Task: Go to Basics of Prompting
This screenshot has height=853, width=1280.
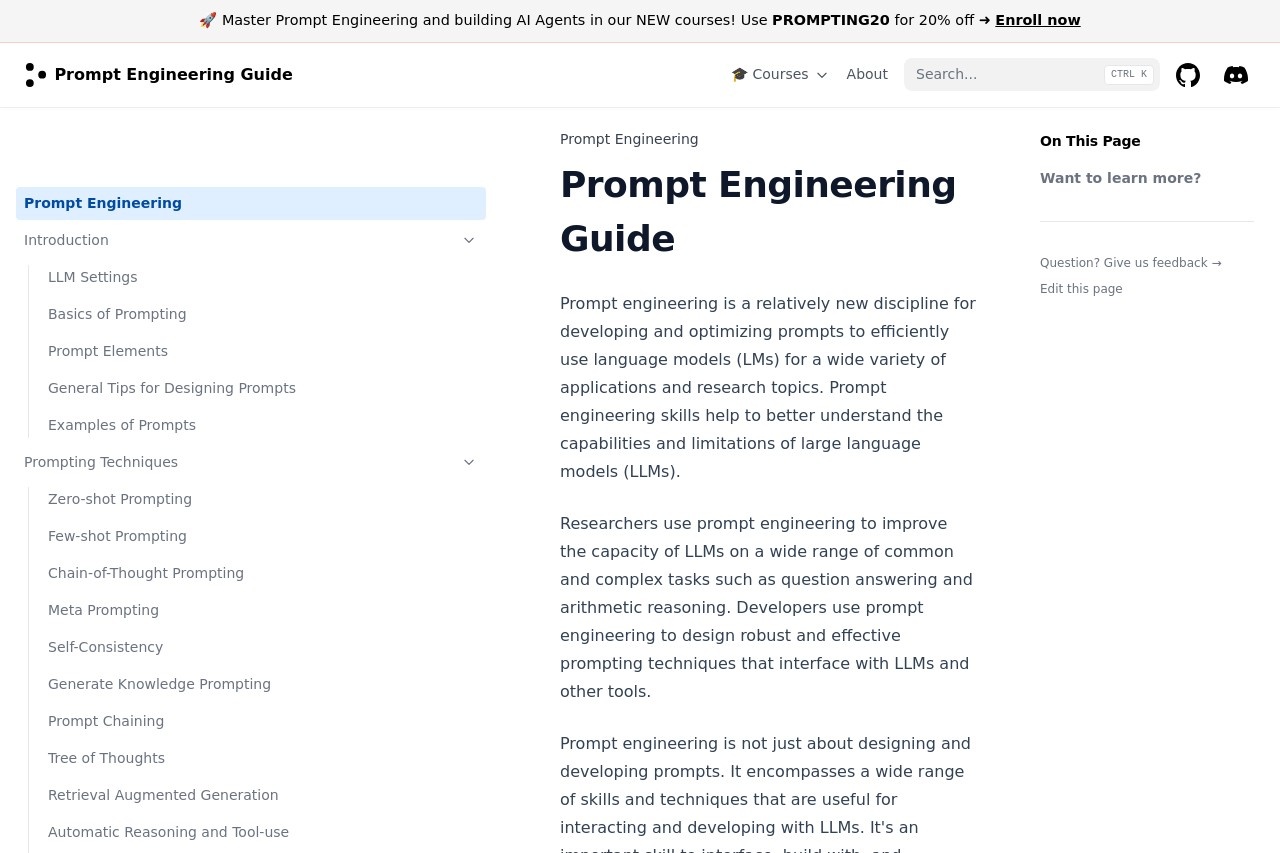Action: tap(117, 314)
